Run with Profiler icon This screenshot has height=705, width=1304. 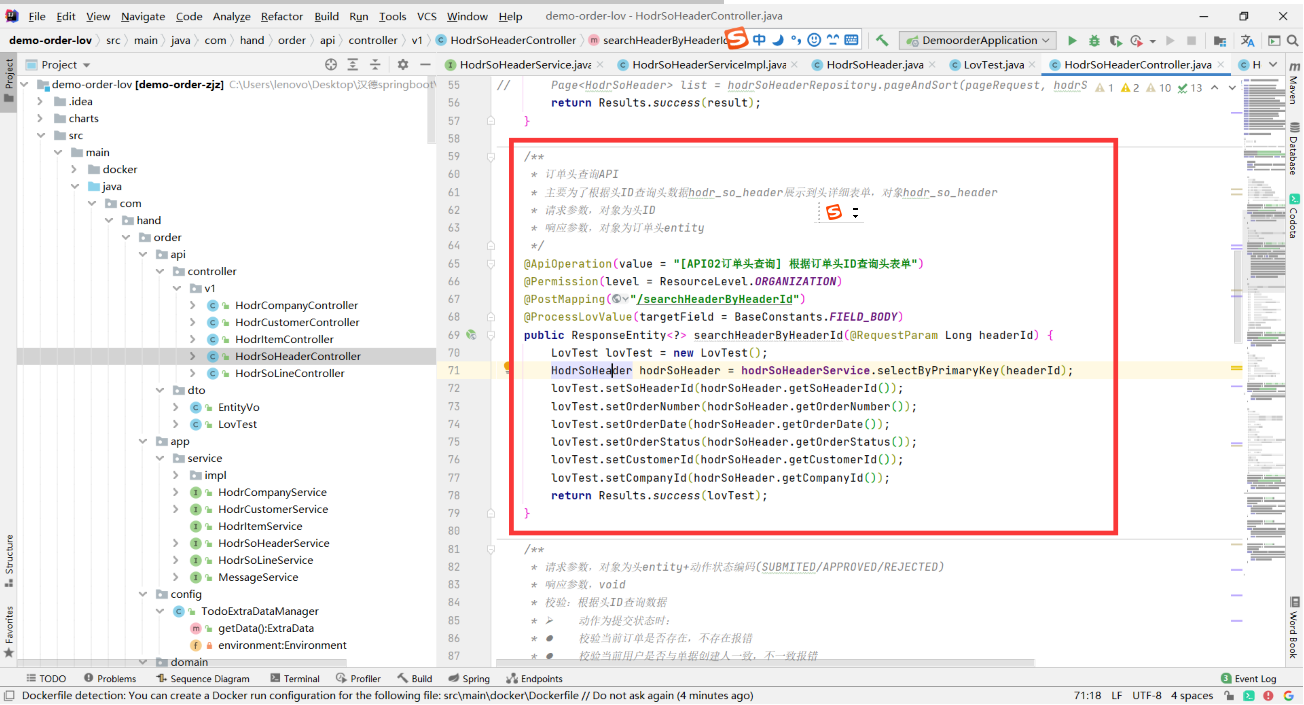[x=1136, y=41]
